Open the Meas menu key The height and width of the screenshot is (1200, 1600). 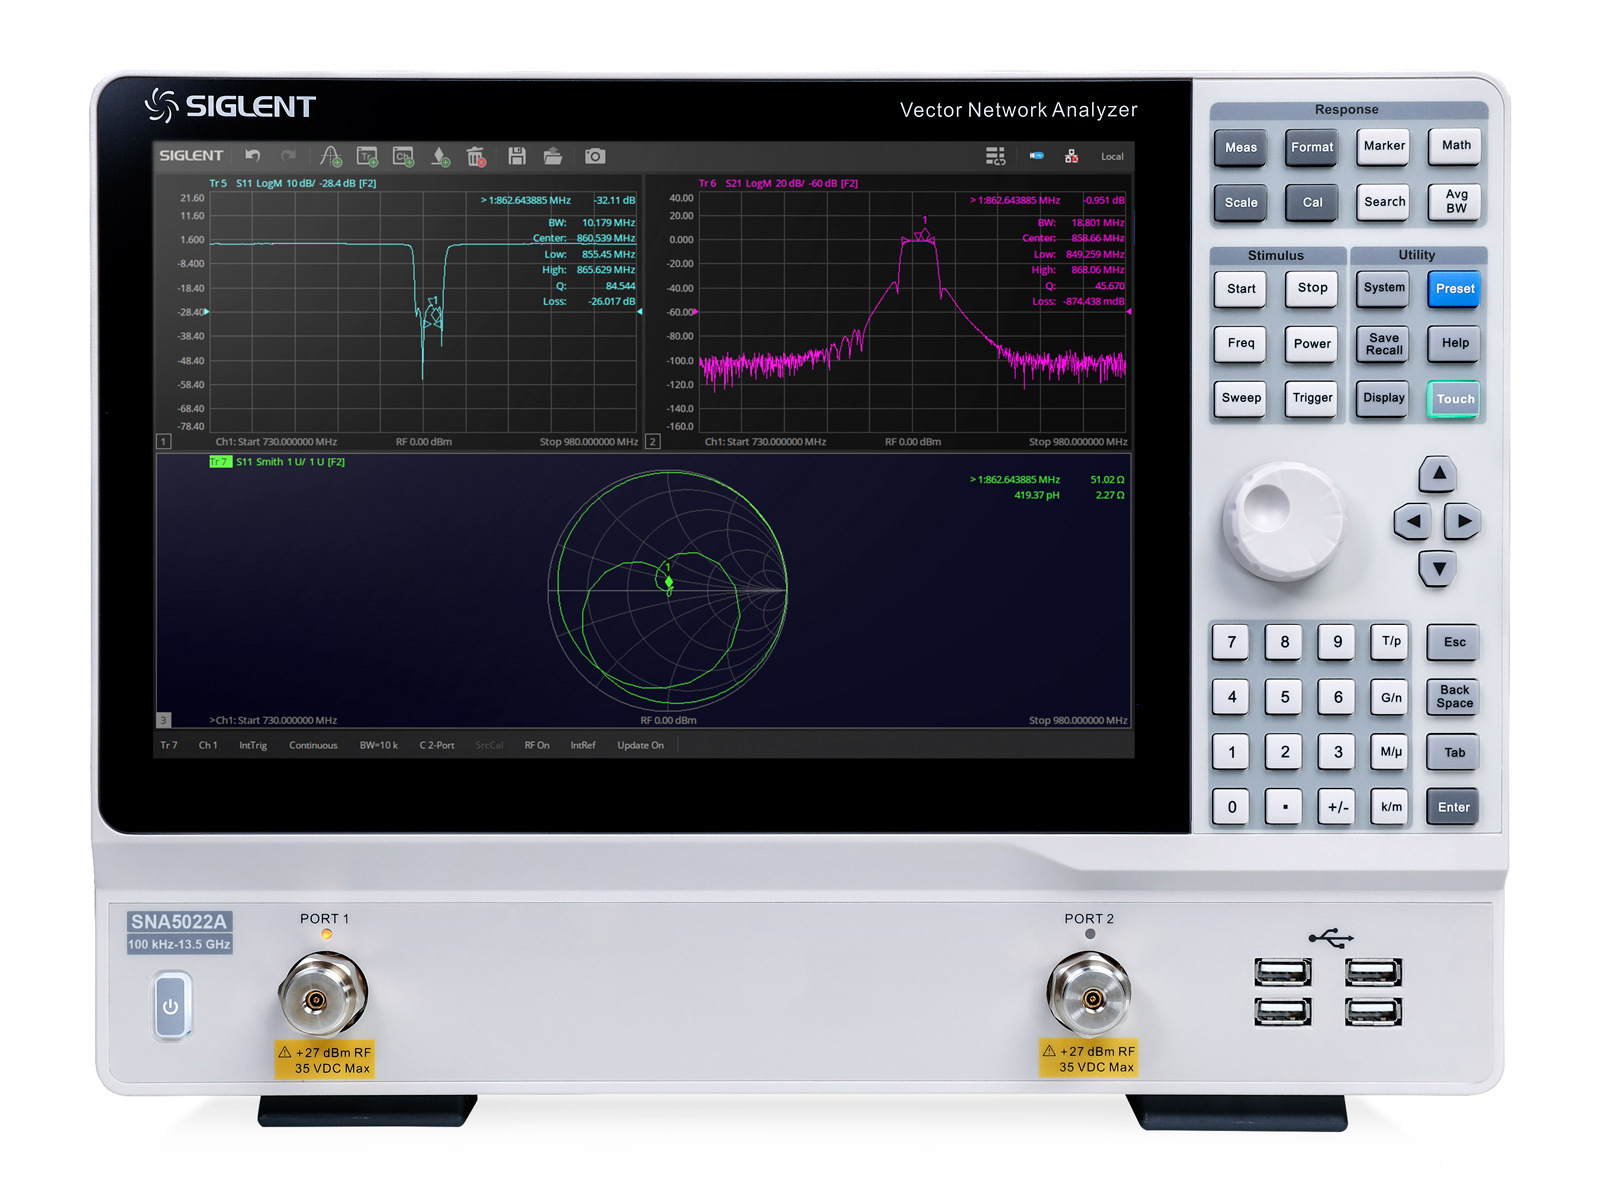coord(1241,147)
